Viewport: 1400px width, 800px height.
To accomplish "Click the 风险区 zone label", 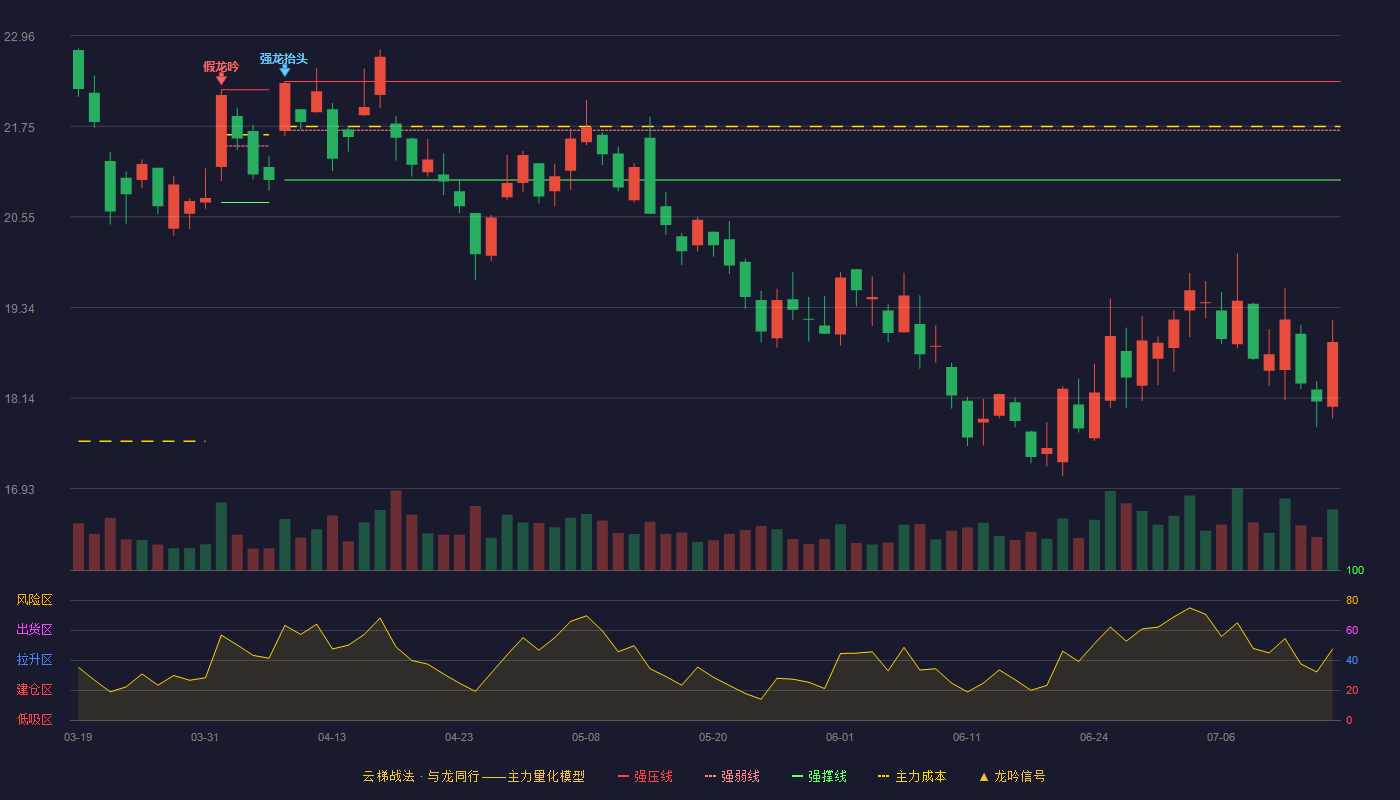I will (x=34, y=600).
